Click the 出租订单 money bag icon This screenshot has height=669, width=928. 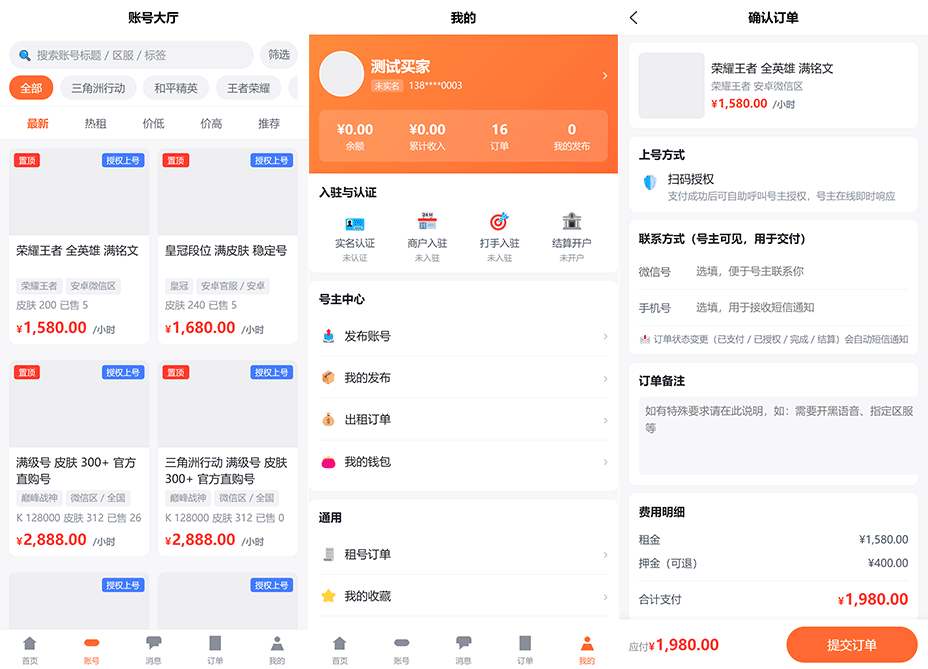pyautogui.click(x=328, y=420)
